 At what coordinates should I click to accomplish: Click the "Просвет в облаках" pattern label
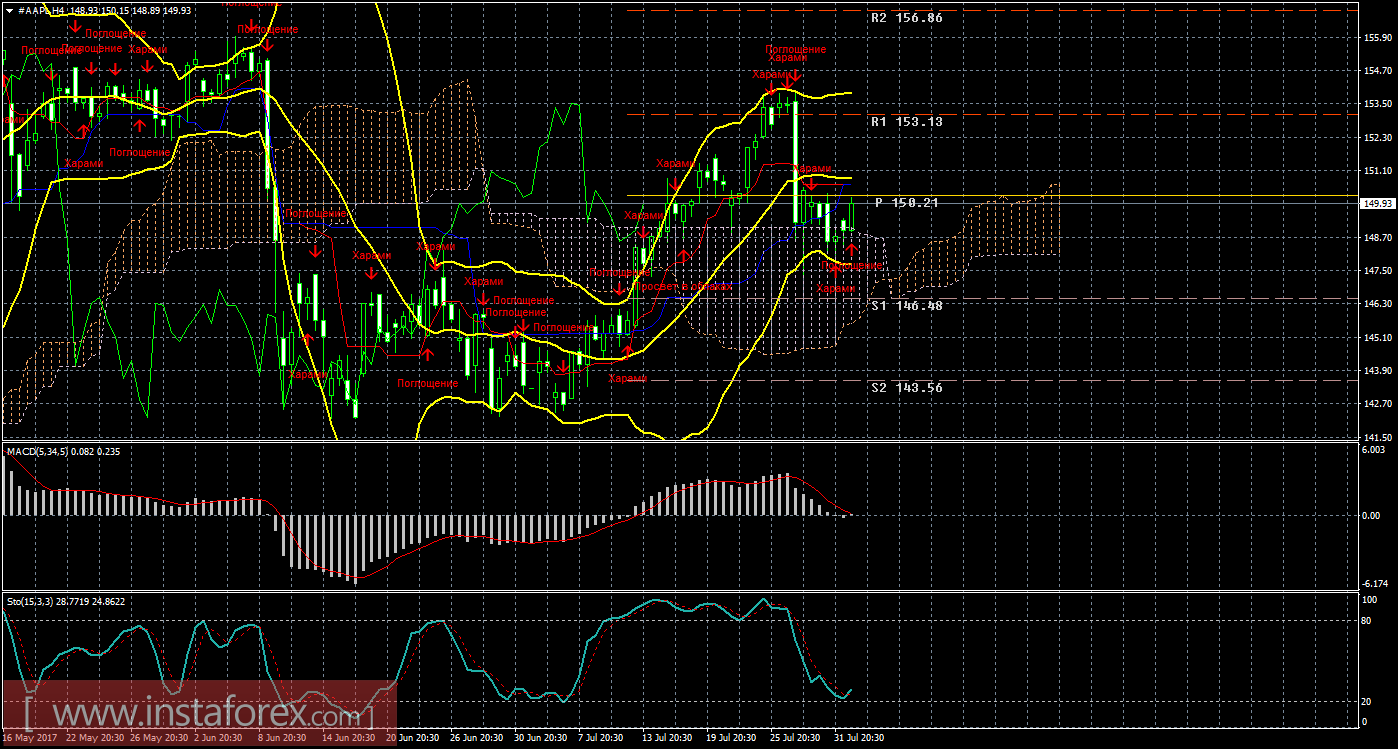pyautogui.click(x=685, y=286)
